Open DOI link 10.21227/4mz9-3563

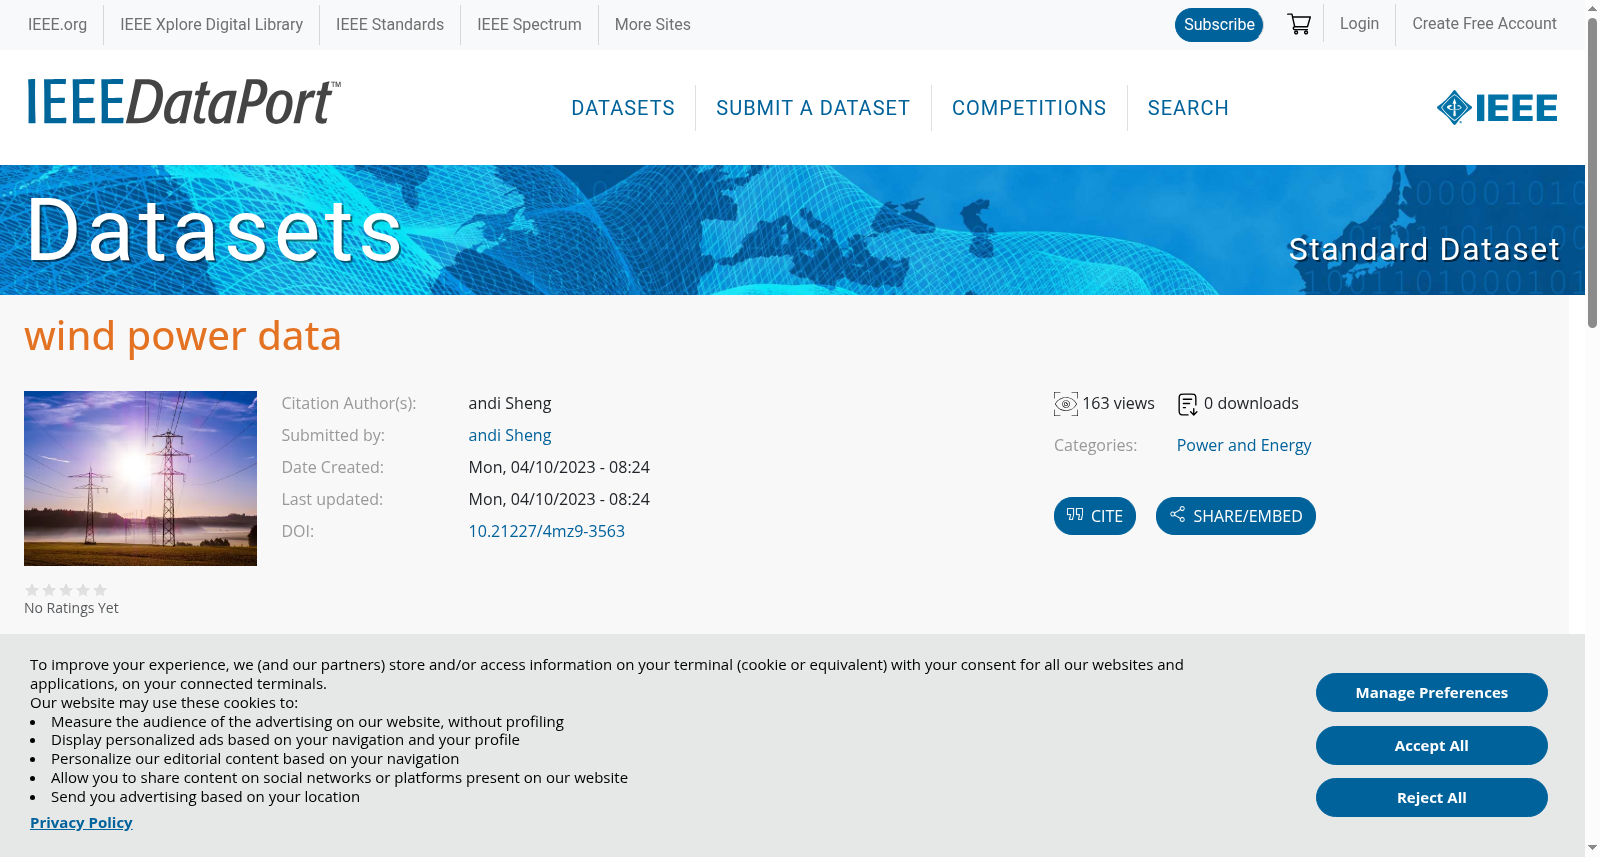click(x=547, y=531)
